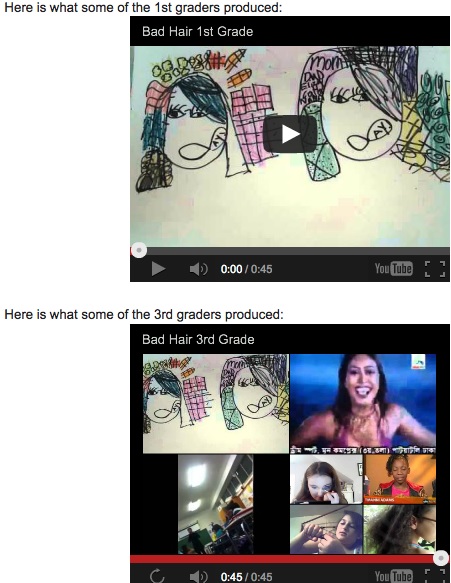Click the end-of-timeline scrubber handle in 3rd Grade video
Image resolution: width=451 pixels, height=583 pixels.
tap(441, 558)
